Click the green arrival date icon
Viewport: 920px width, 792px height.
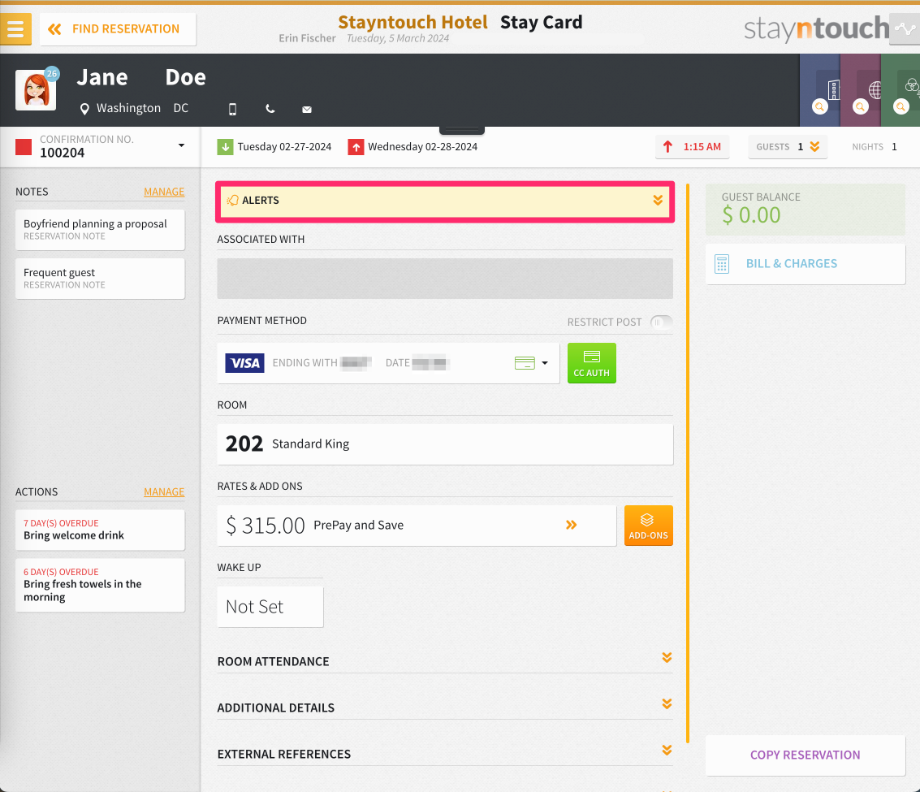[x=225, y=147]
